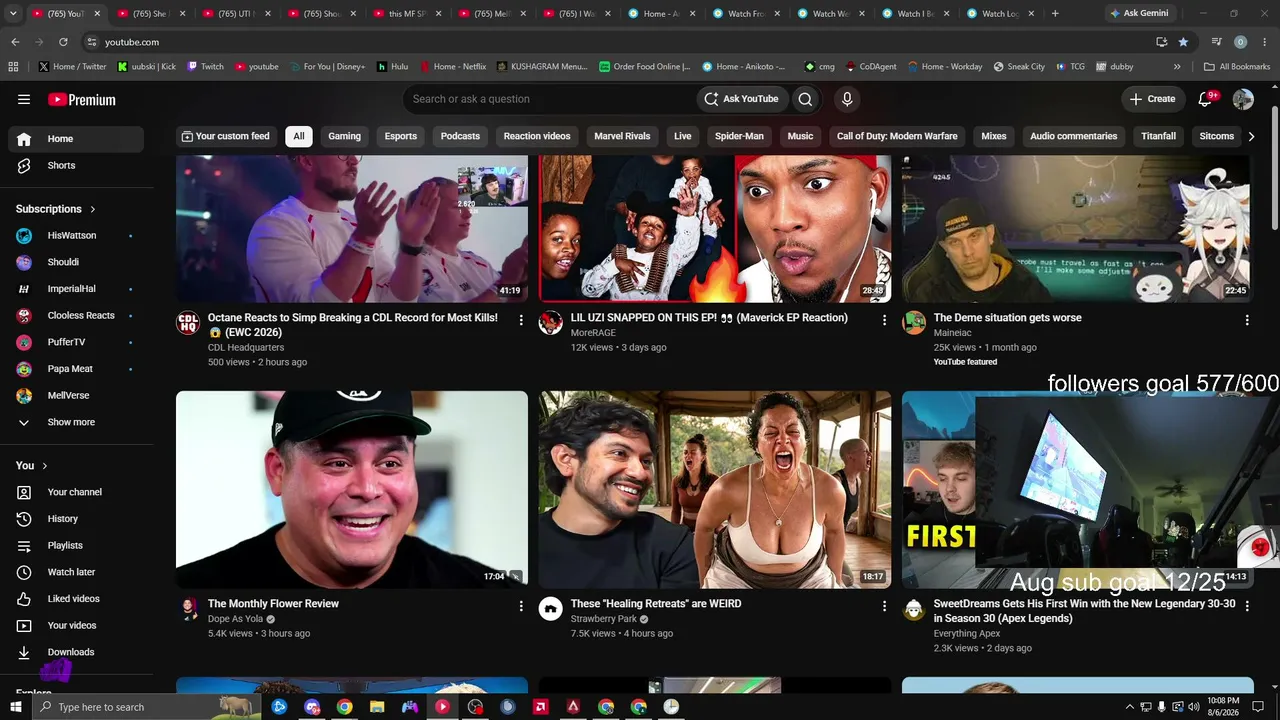Open options for Healing Retreats video

point(884,606)
